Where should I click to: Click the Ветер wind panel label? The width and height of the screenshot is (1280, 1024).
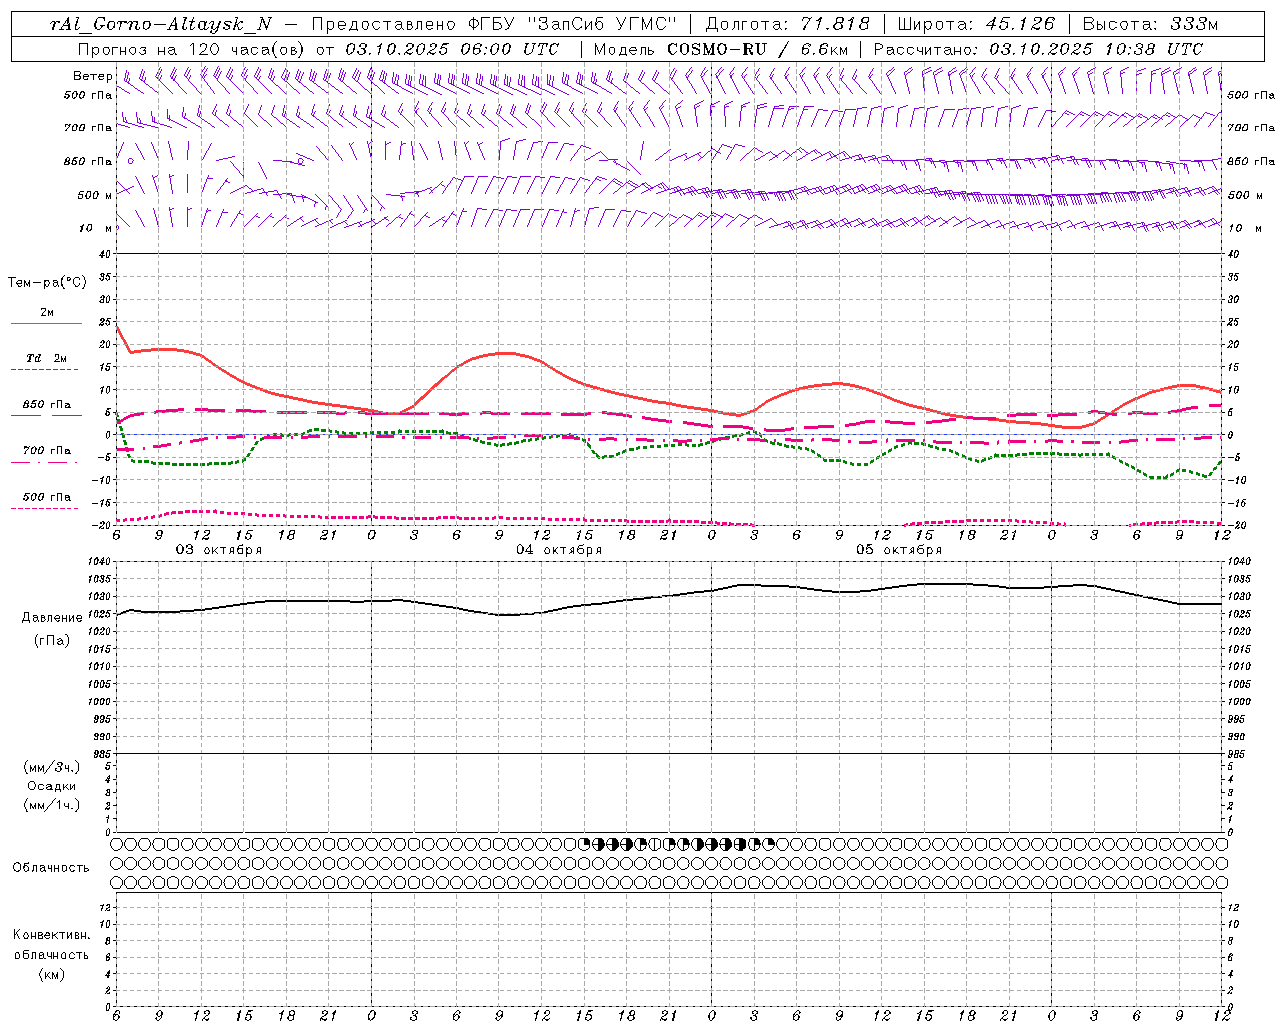pyautogui.click(x=93, y=76)
